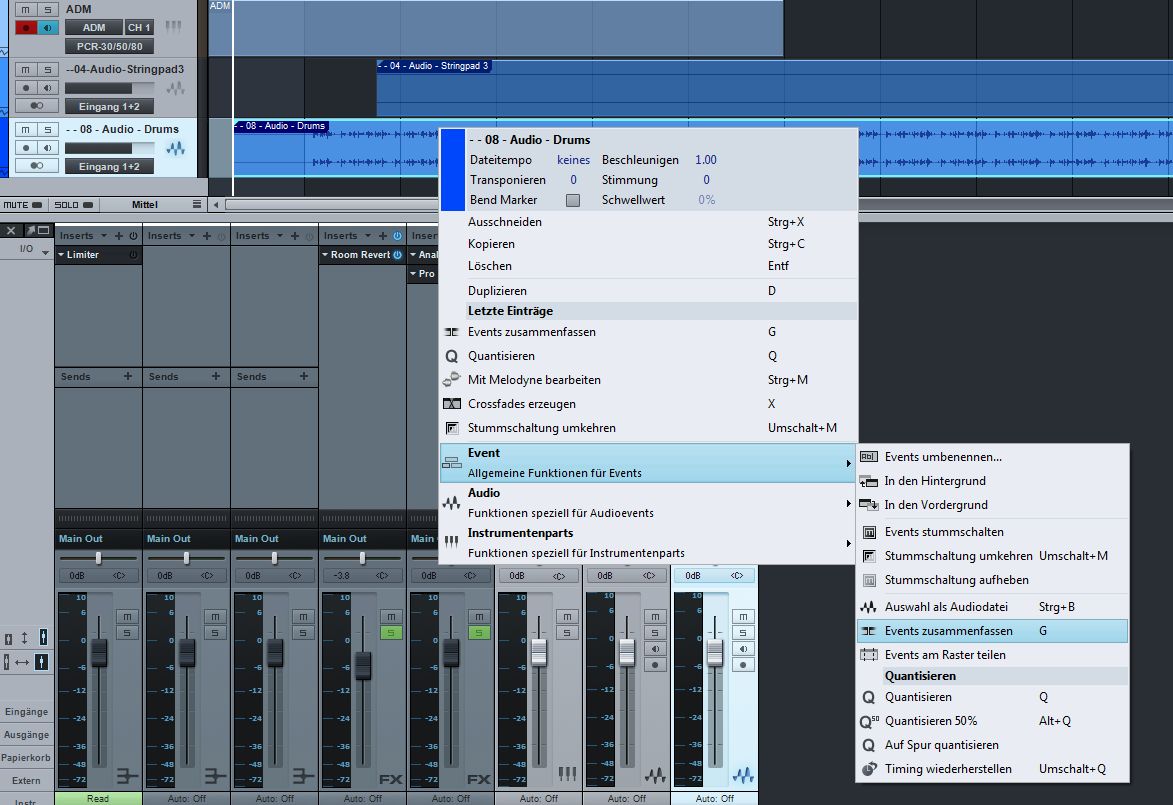
Task: Toggle monitoring on the 08 - Audio - Drums track
Action: [48, 147]
